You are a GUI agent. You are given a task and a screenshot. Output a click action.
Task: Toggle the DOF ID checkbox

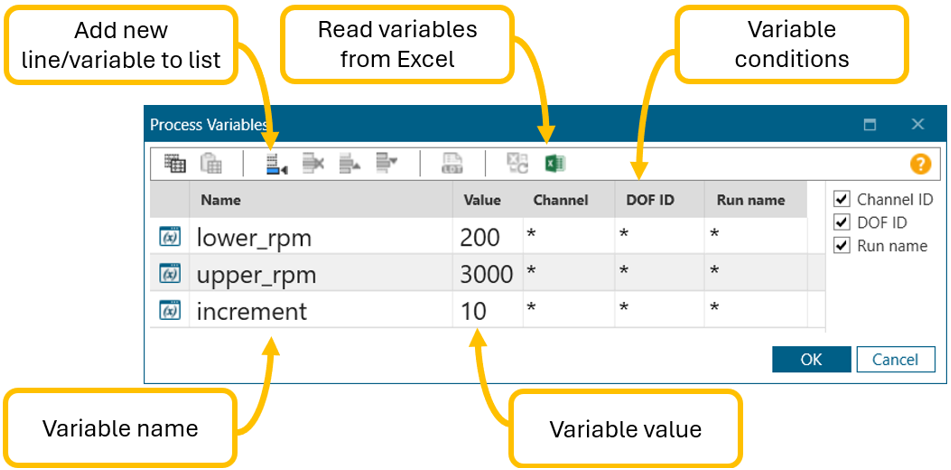click(842, 223)
